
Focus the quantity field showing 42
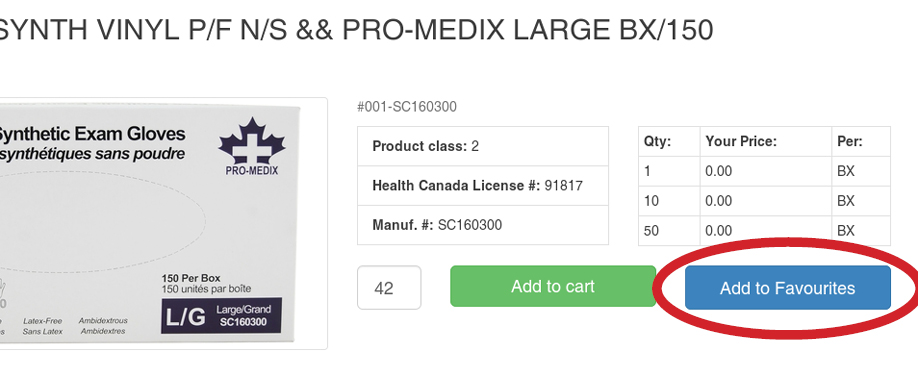coord(389,287)
